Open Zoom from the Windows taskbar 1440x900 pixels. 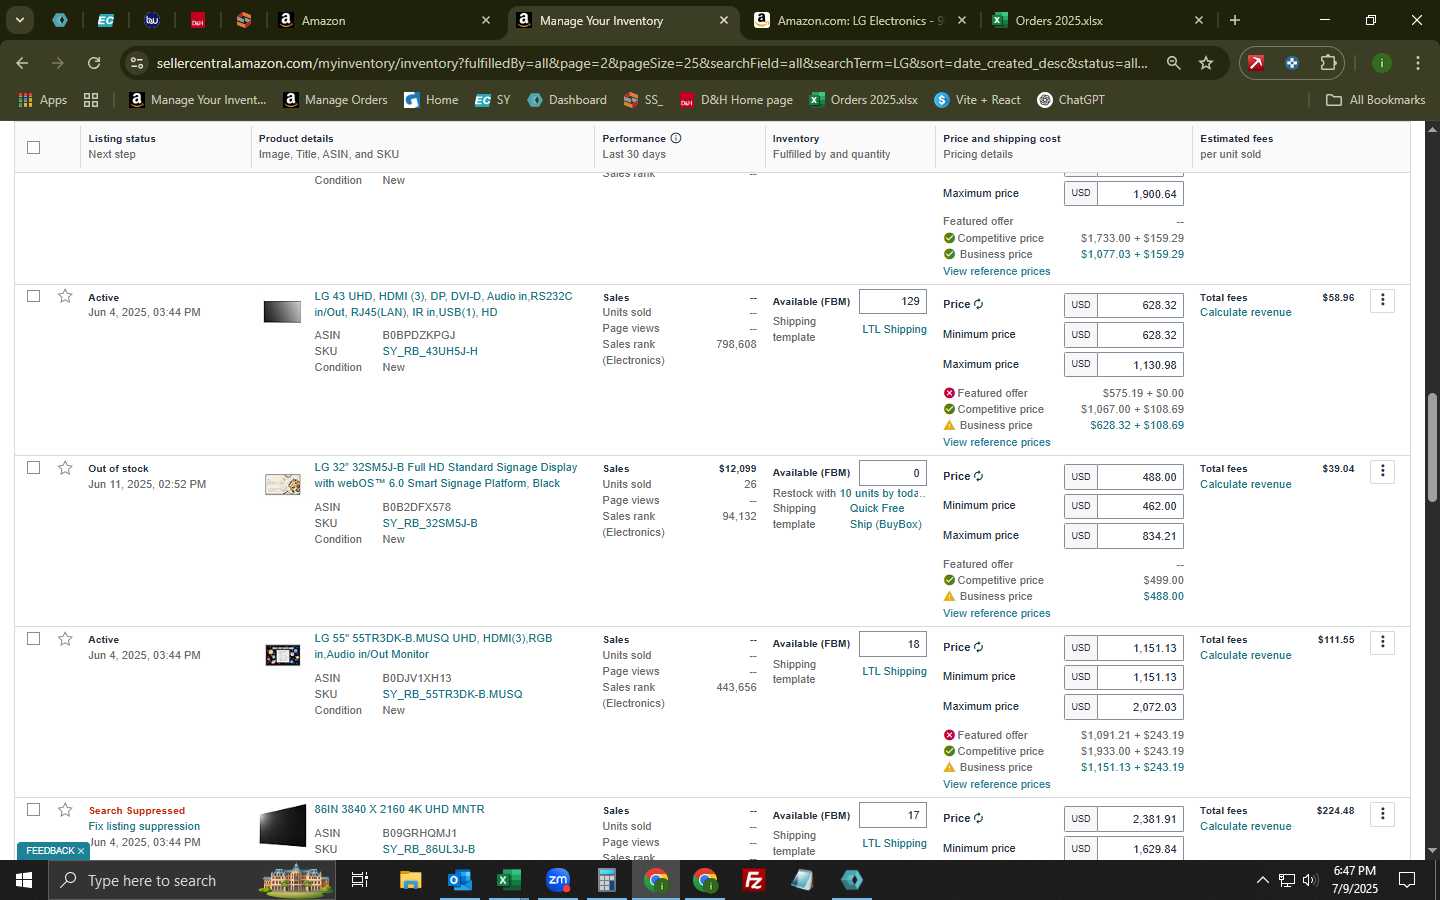[x=557, y=880]
